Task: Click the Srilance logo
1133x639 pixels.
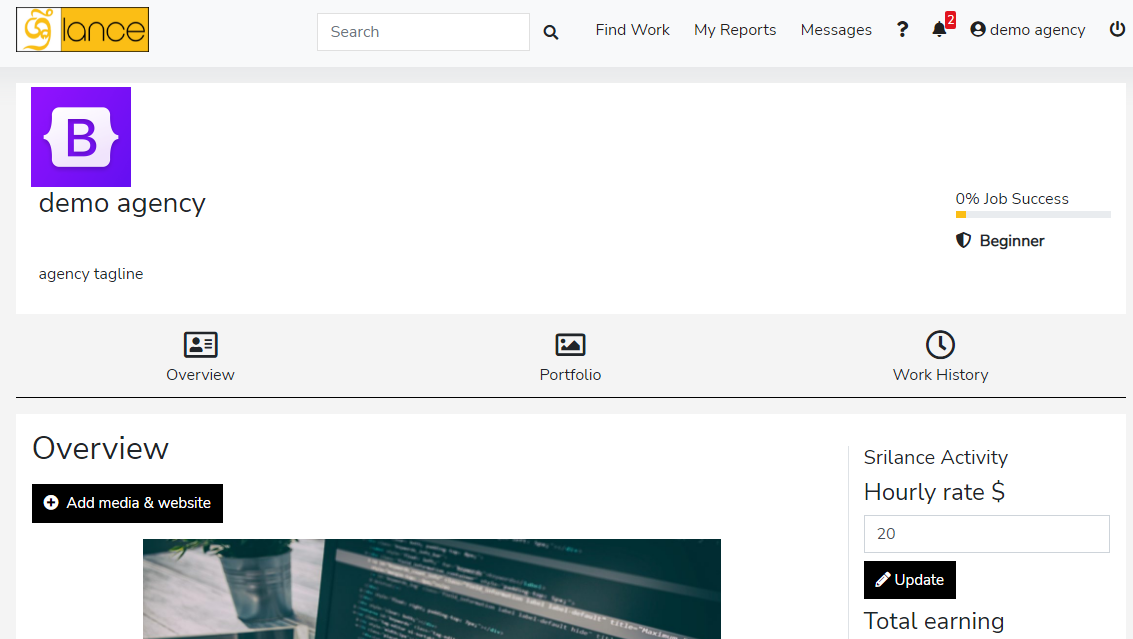Action: click(82, 30)
